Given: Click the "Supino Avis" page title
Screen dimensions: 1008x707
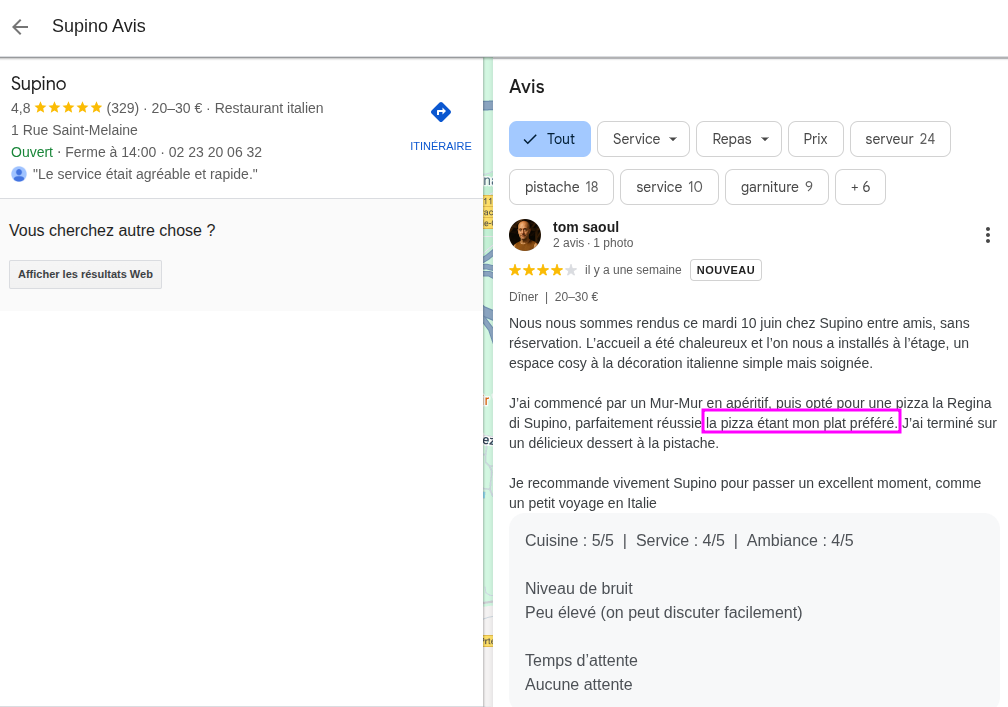Looking at the screenshot, I should tap(99, 26).
